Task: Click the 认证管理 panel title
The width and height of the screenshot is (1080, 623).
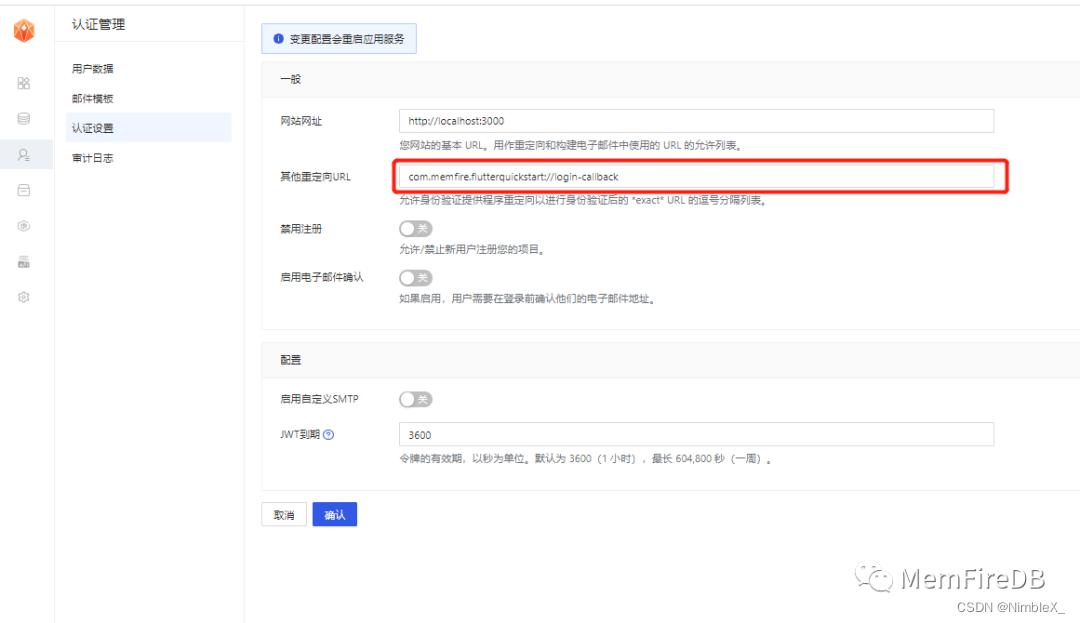Action: [98, 24]
